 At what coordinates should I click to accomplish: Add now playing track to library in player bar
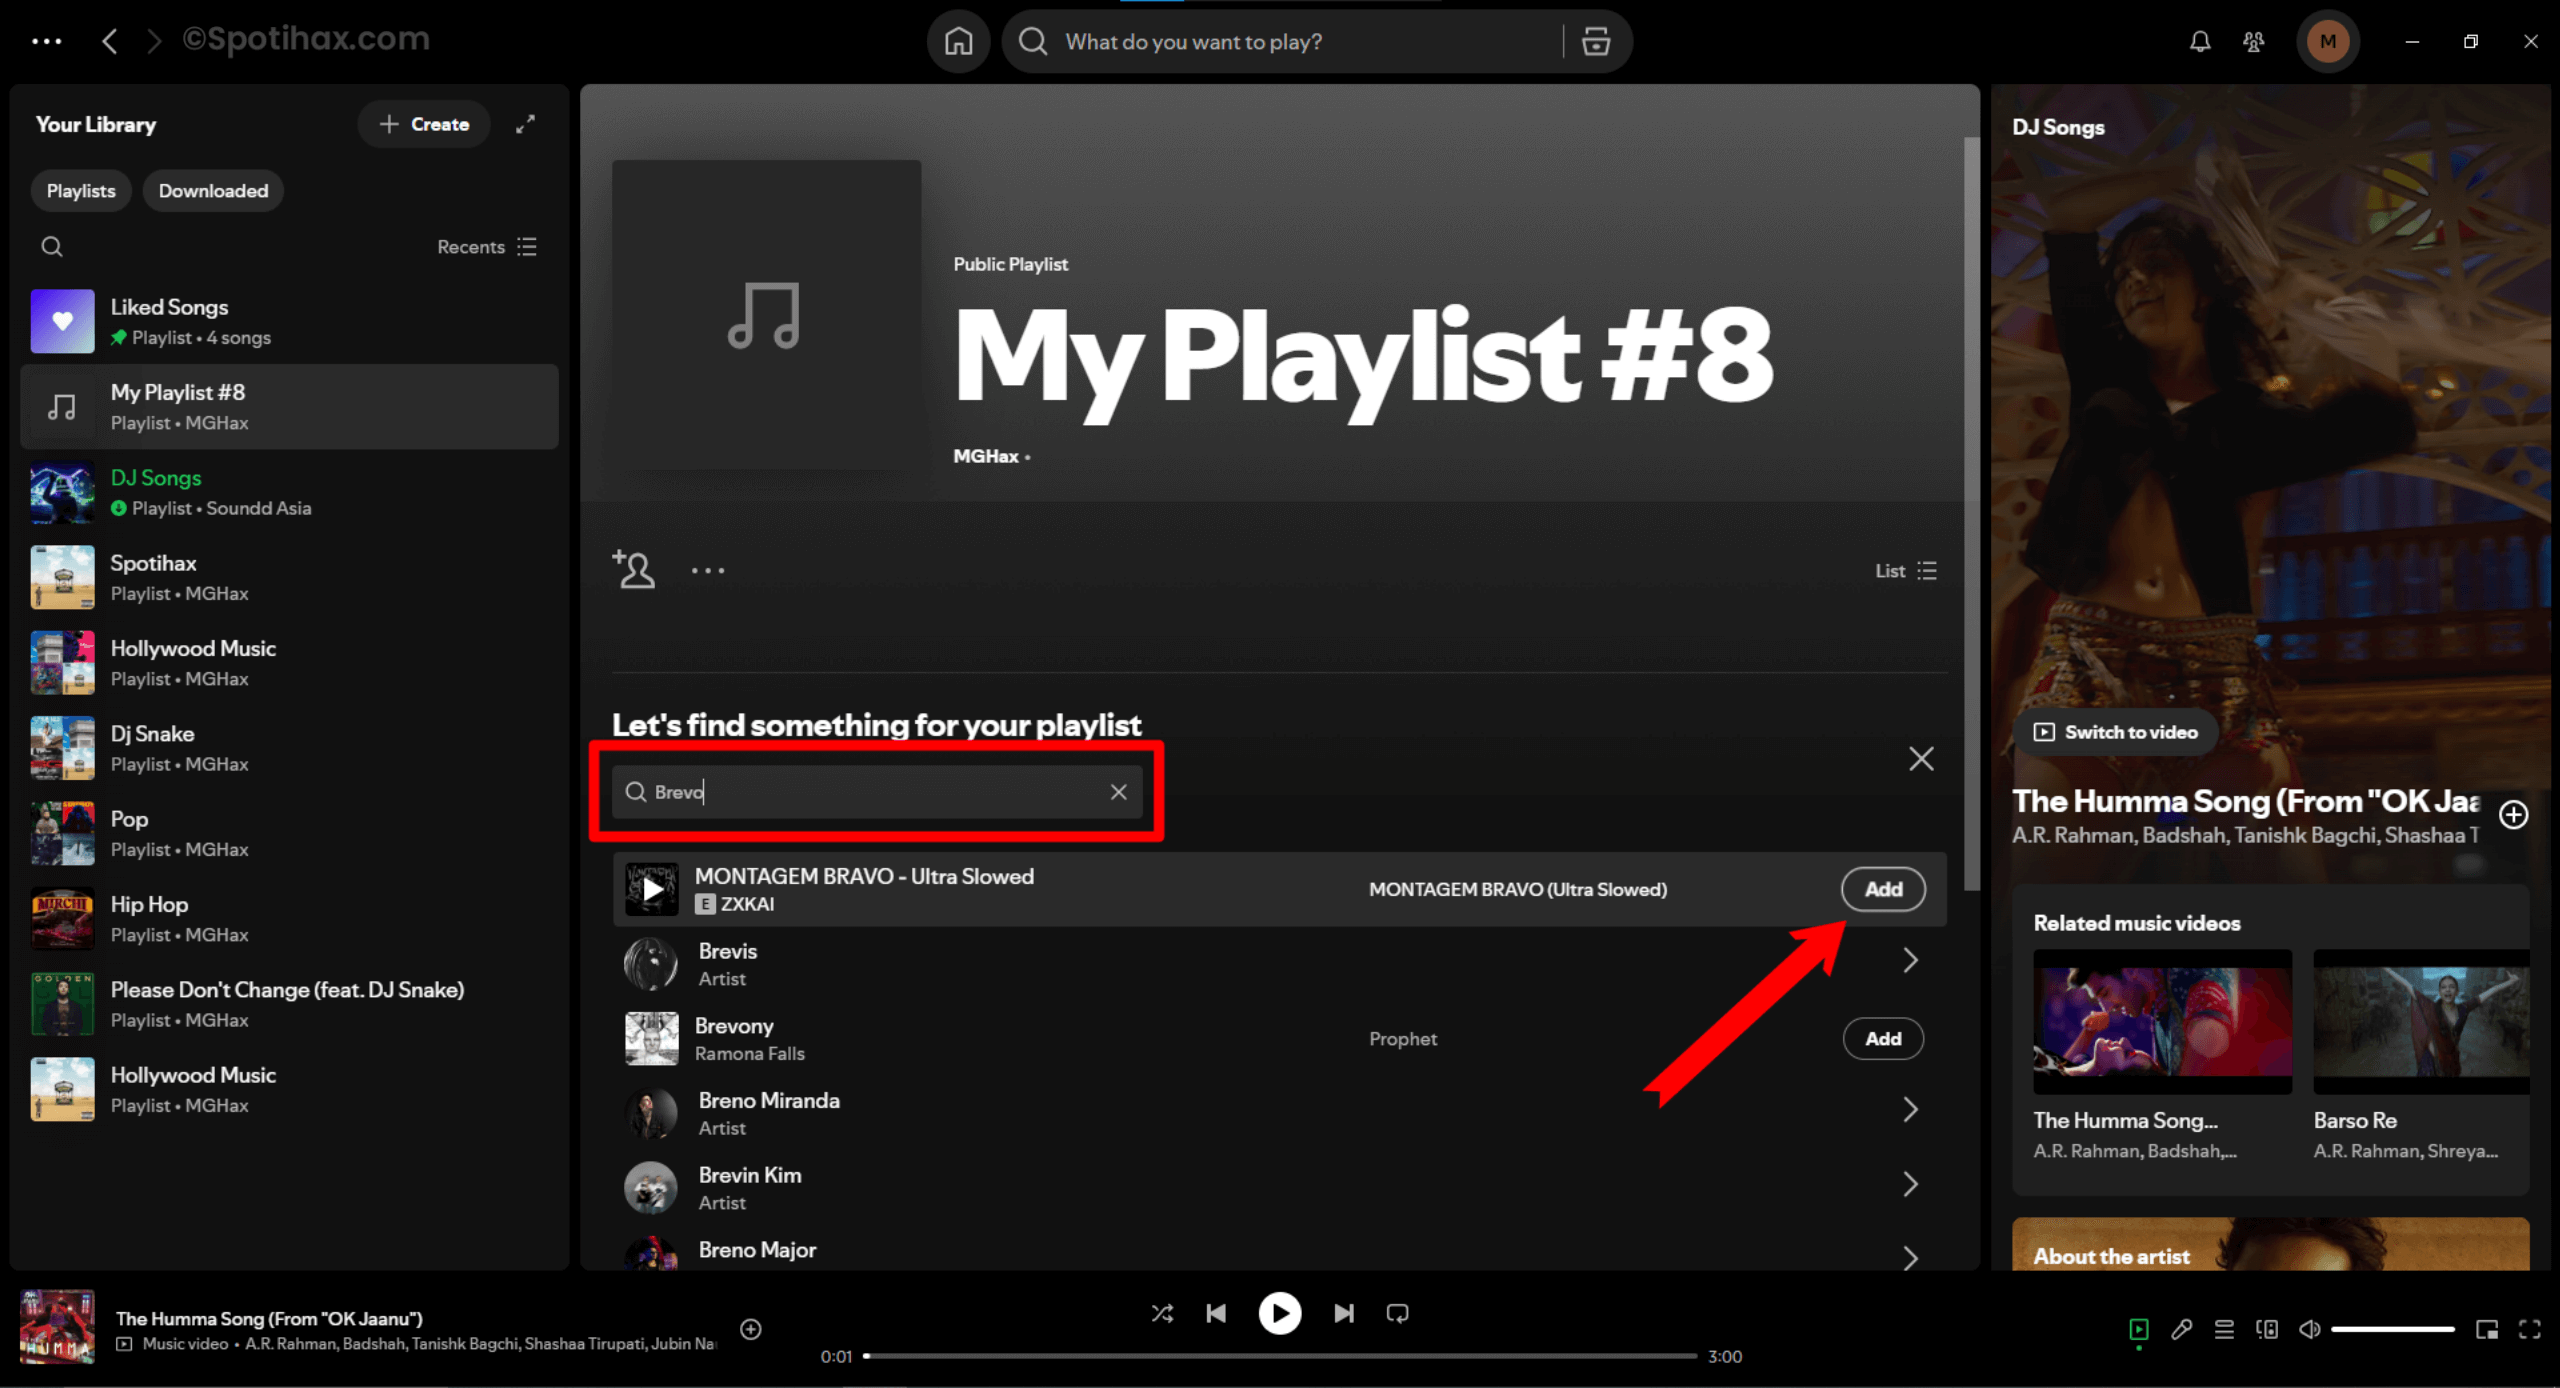click(751, 1329)
